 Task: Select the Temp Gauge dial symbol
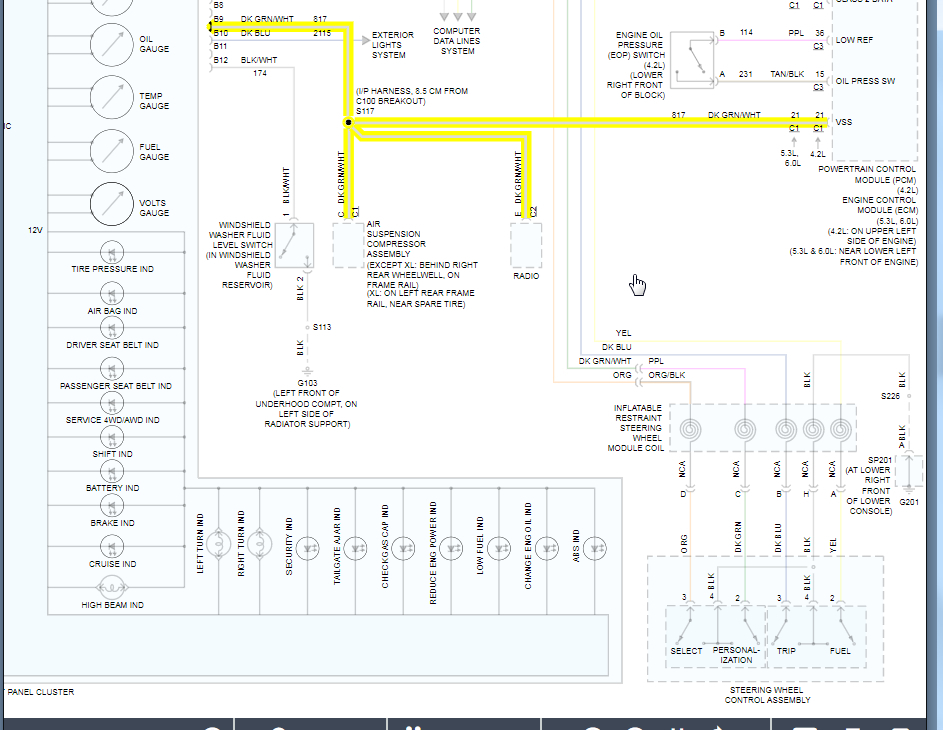pyautogui.click(x=112, y=98)
